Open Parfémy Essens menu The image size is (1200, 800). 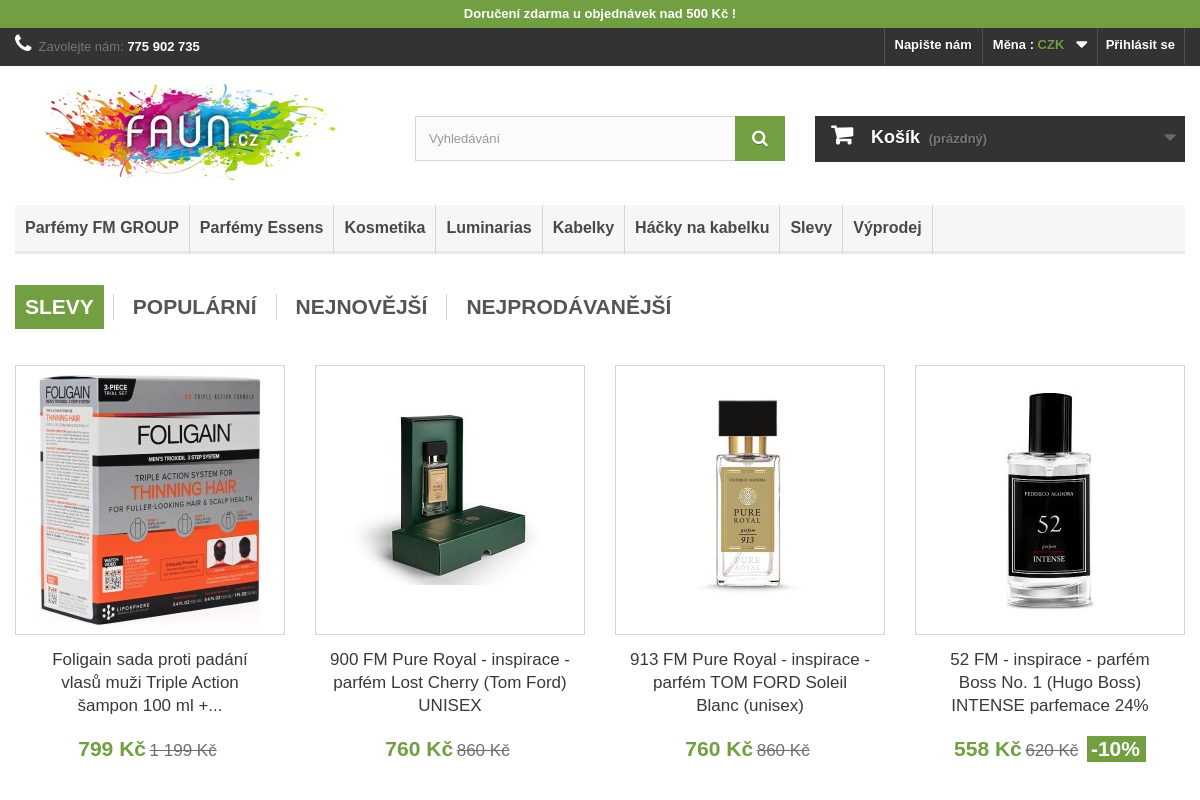[x=262, y=228]
